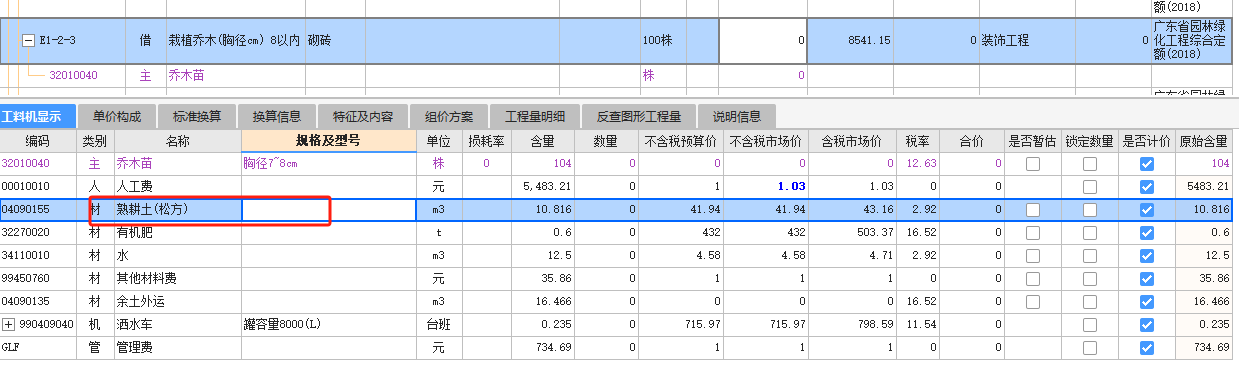The height and width of the screenshot is (367, 1239).
Task: Check 锁定数量 for the 有机肥 row
Action: coord(1089,232)
